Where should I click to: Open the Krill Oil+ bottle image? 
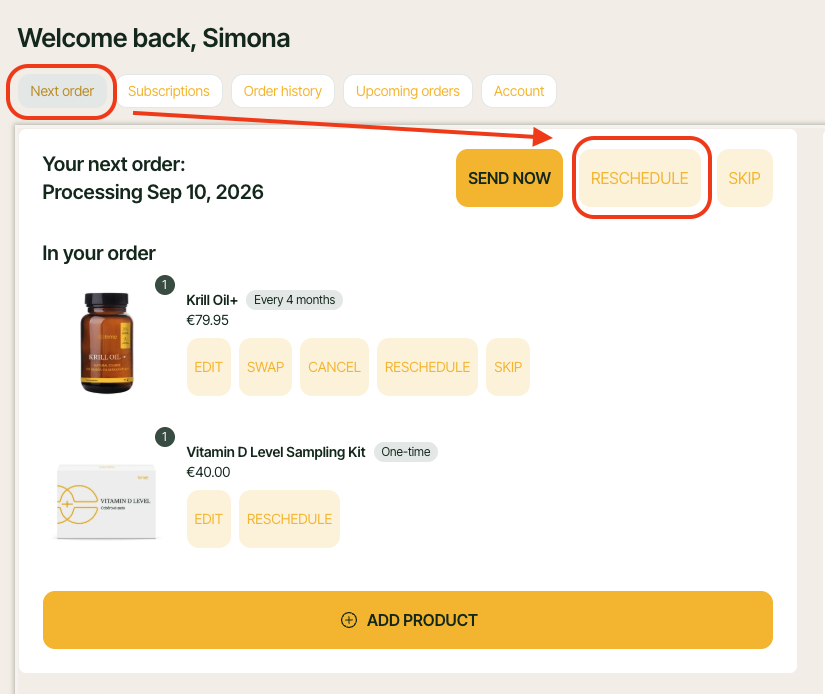(x=107, y=343)
